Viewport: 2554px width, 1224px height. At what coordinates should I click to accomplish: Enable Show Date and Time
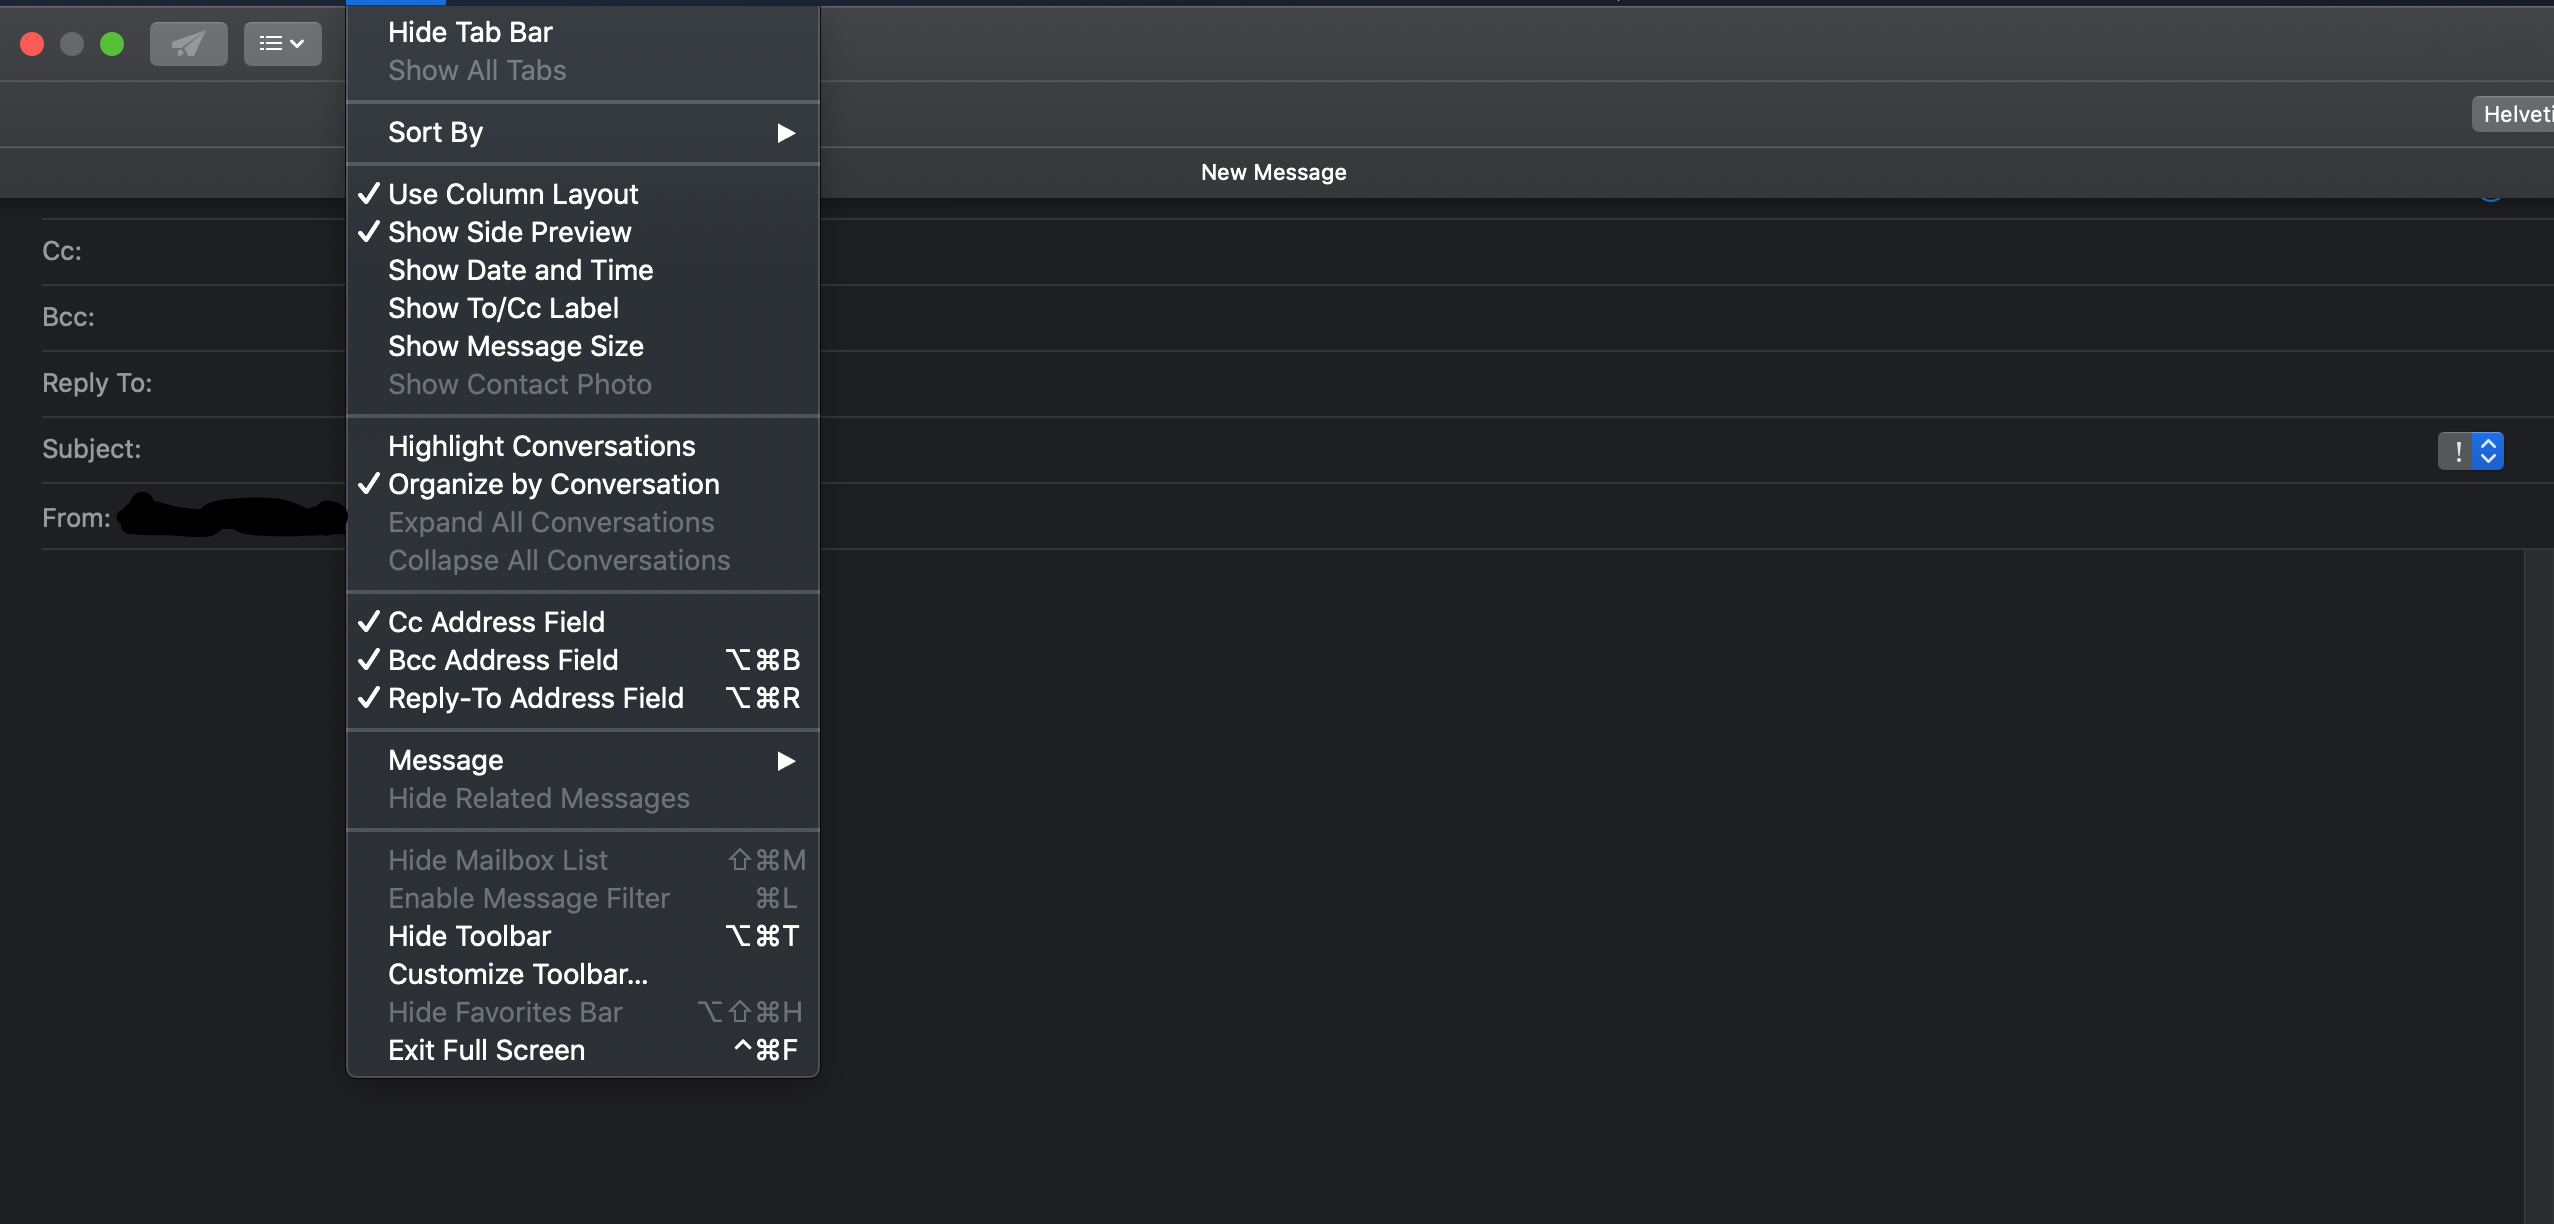point(520,270)
